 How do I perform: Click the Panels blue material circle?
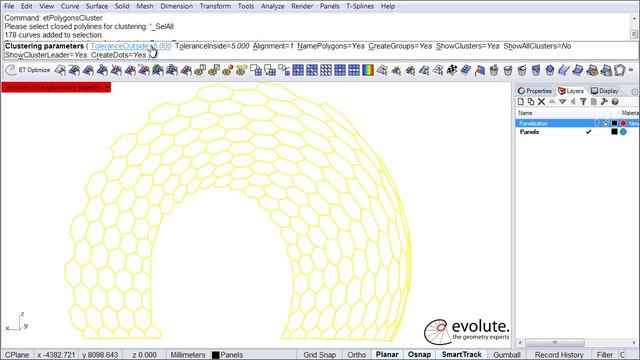pos(623,132)
